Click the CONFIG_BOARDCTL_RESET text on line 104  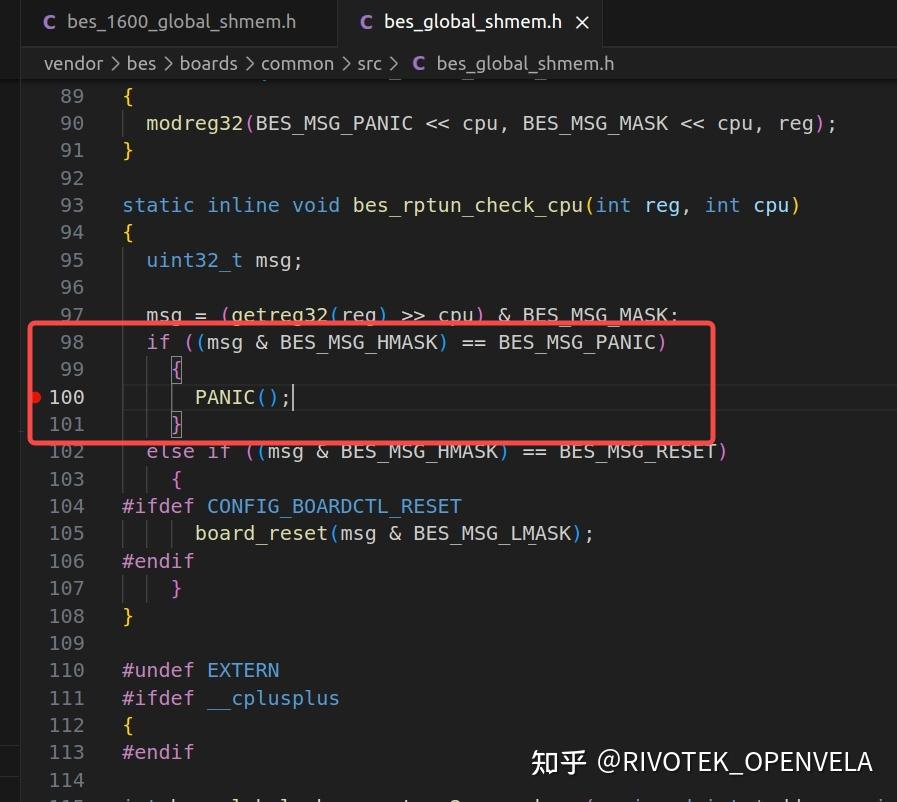click(334, 506)
